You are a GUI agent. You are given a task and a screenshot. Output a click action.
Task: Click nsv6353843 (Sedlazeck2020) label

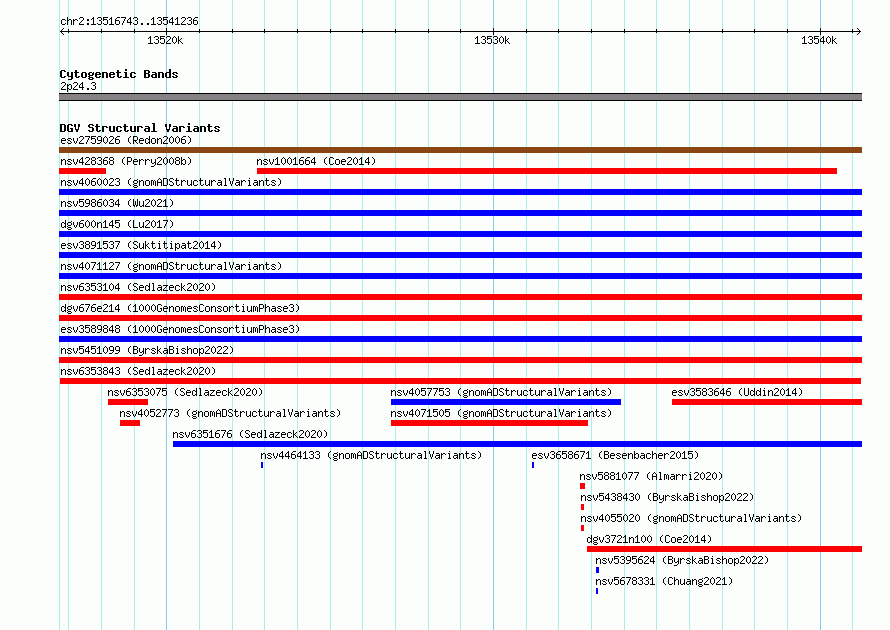click(x=138, y=371)
